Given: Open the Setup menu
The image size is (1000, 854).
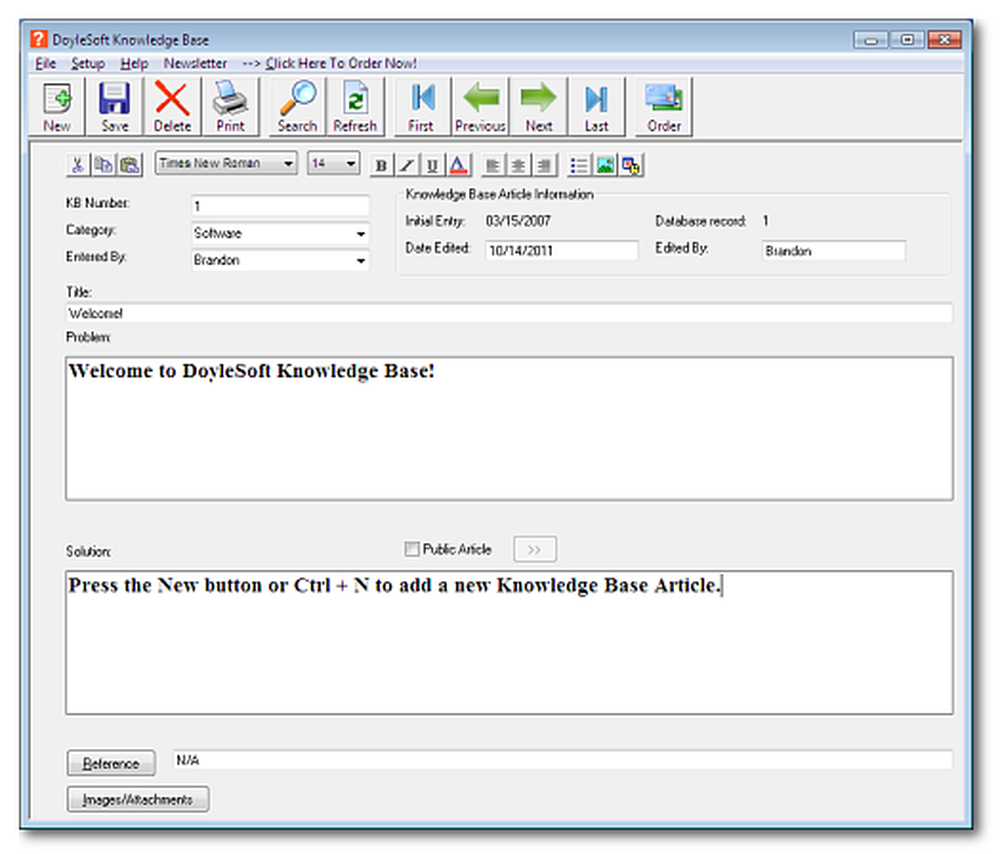Looking at the screenshot, I should tap(88, 63).
